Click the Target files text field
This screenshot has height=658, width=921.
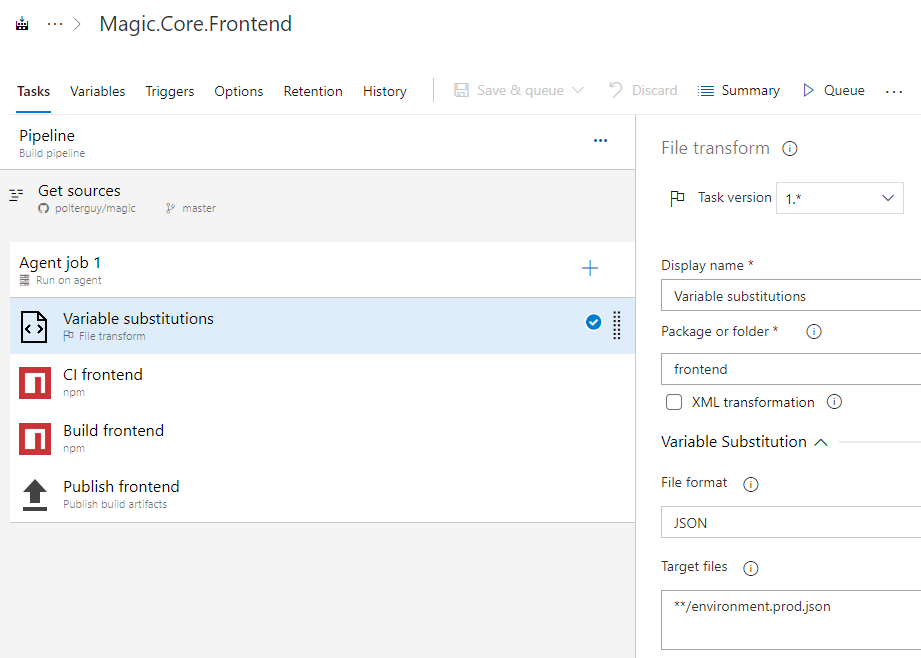click(x=790, y=620)
